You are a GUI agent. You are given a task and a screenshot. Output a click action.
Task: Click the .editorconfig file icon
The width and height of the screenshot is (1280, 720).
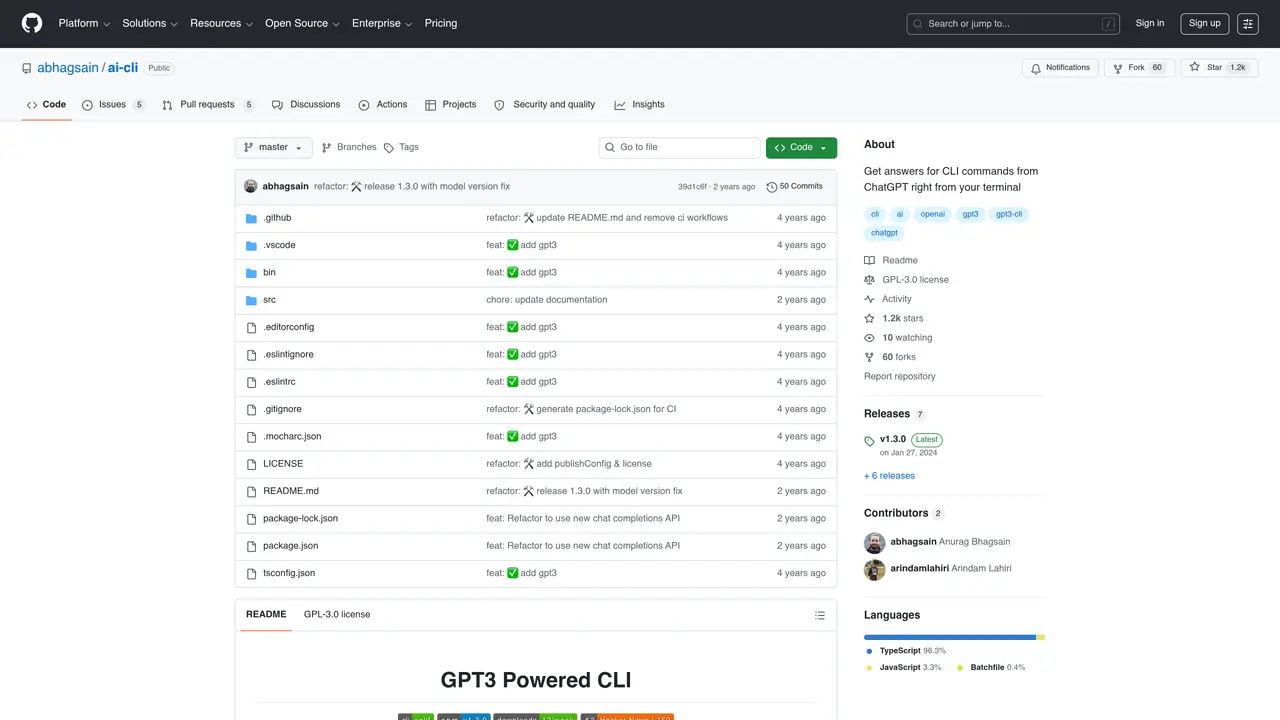tap(252, 327)
